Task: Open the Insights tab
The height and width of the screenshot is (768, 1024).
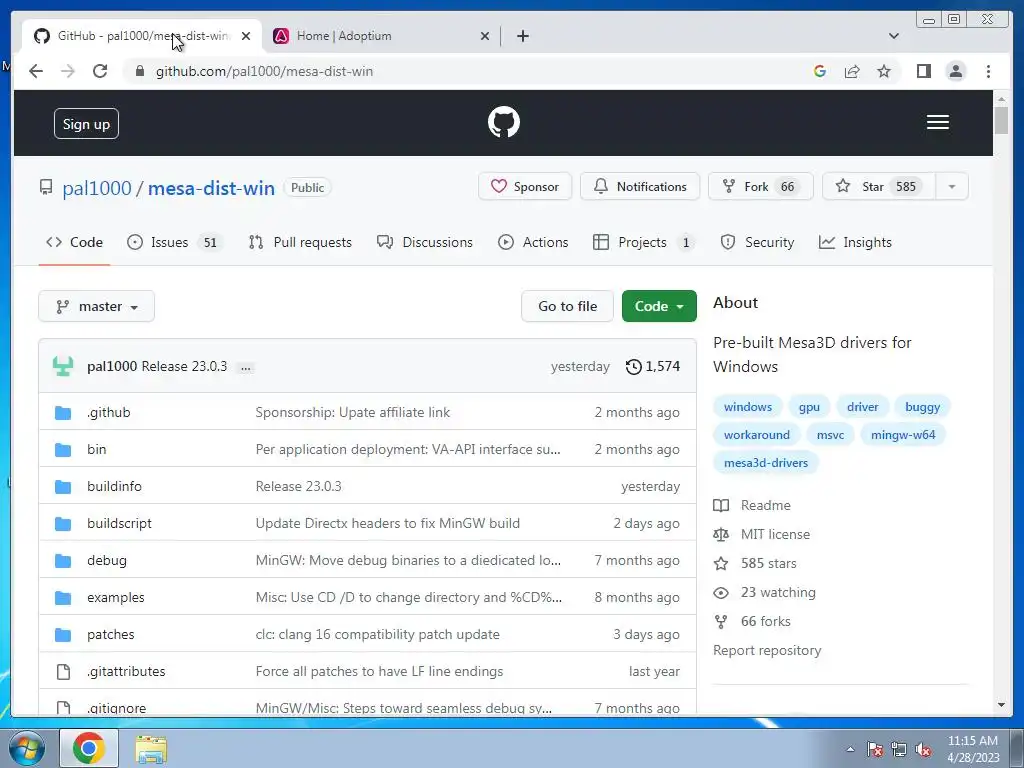Action: click(855, 242)
